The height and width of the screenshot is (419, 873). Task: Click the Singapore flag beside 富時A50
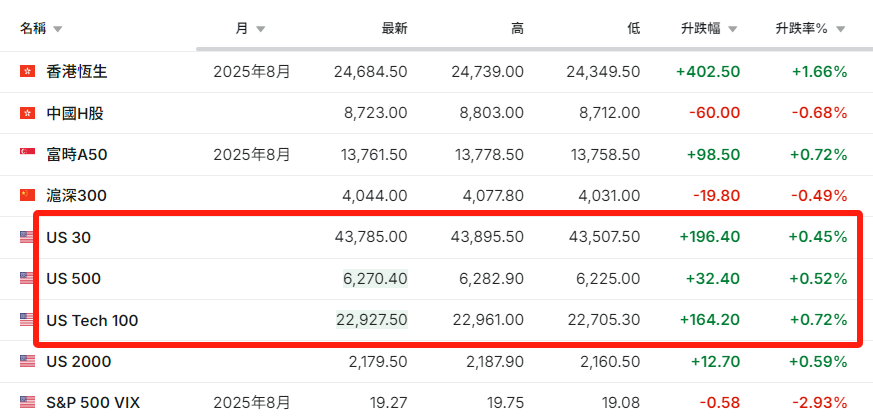27,154
